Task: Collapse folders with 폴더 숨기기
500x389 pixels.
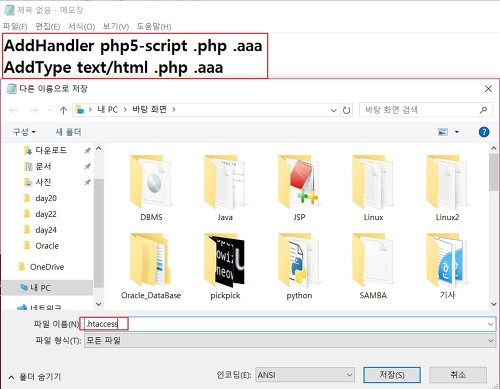Action: [x=35, y=377]
